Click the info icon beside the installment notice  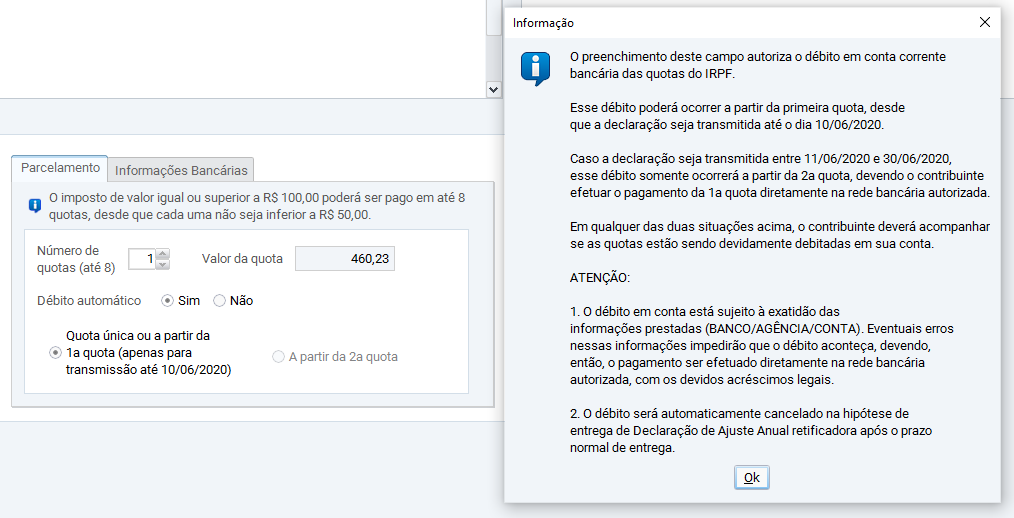35,206
